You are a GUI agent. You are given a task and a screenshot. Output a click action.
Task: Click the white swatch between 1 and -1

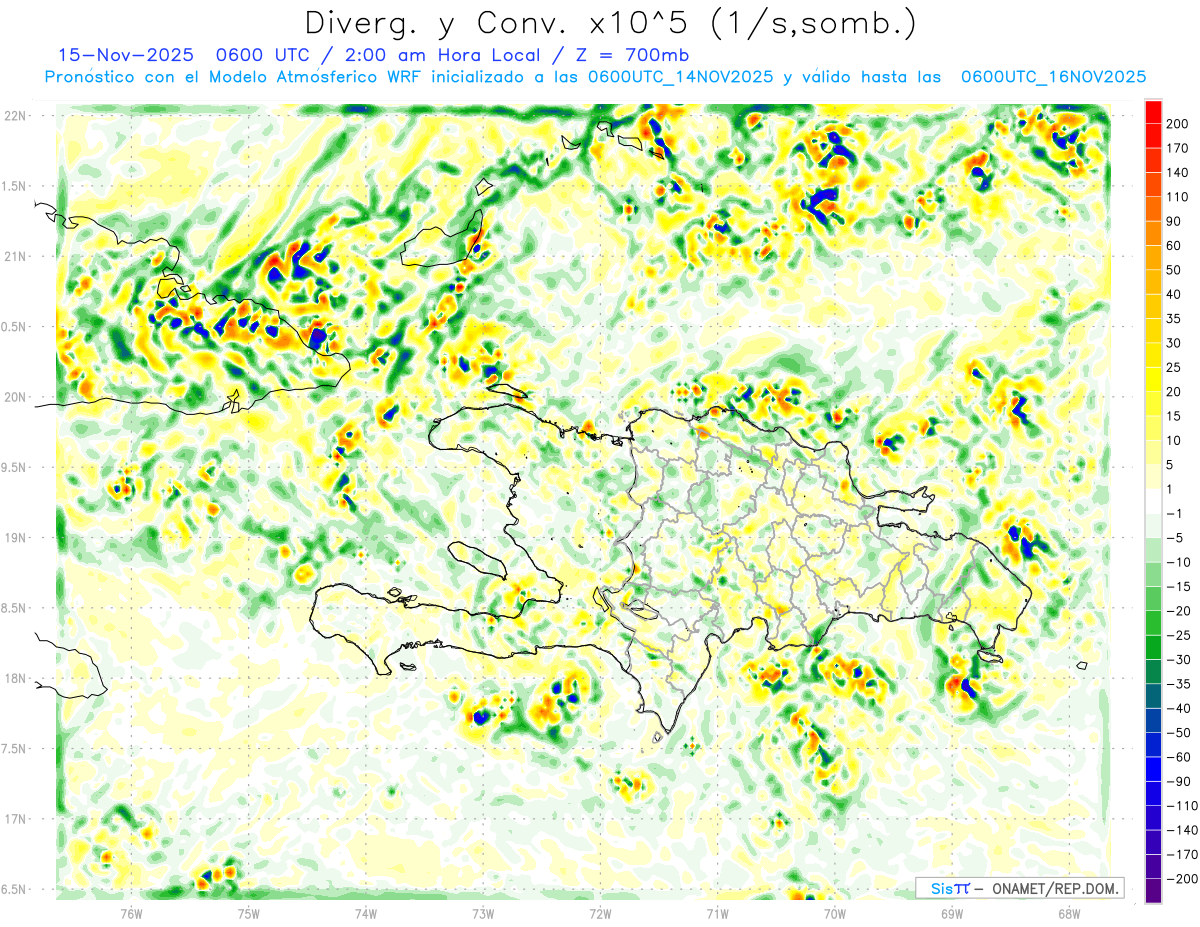1153,501
